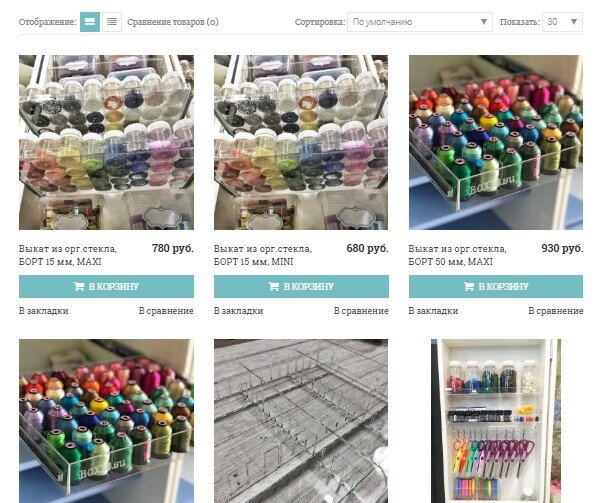Open the БОРТ 15 мм MAXI product title
This screenshot has height=503, width=597.
coord(68,255)
